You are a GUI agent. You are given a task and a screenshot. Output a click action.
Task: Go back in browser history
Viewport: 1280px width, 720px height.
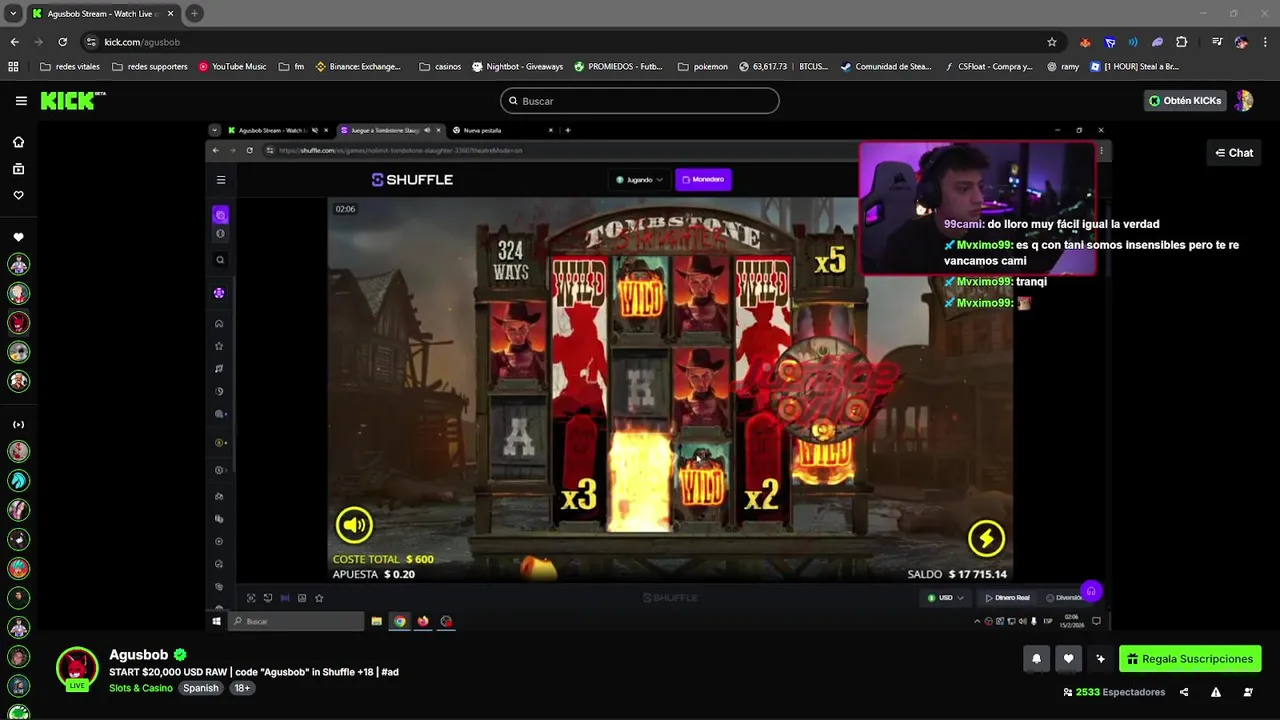click(x=14, y=42)
